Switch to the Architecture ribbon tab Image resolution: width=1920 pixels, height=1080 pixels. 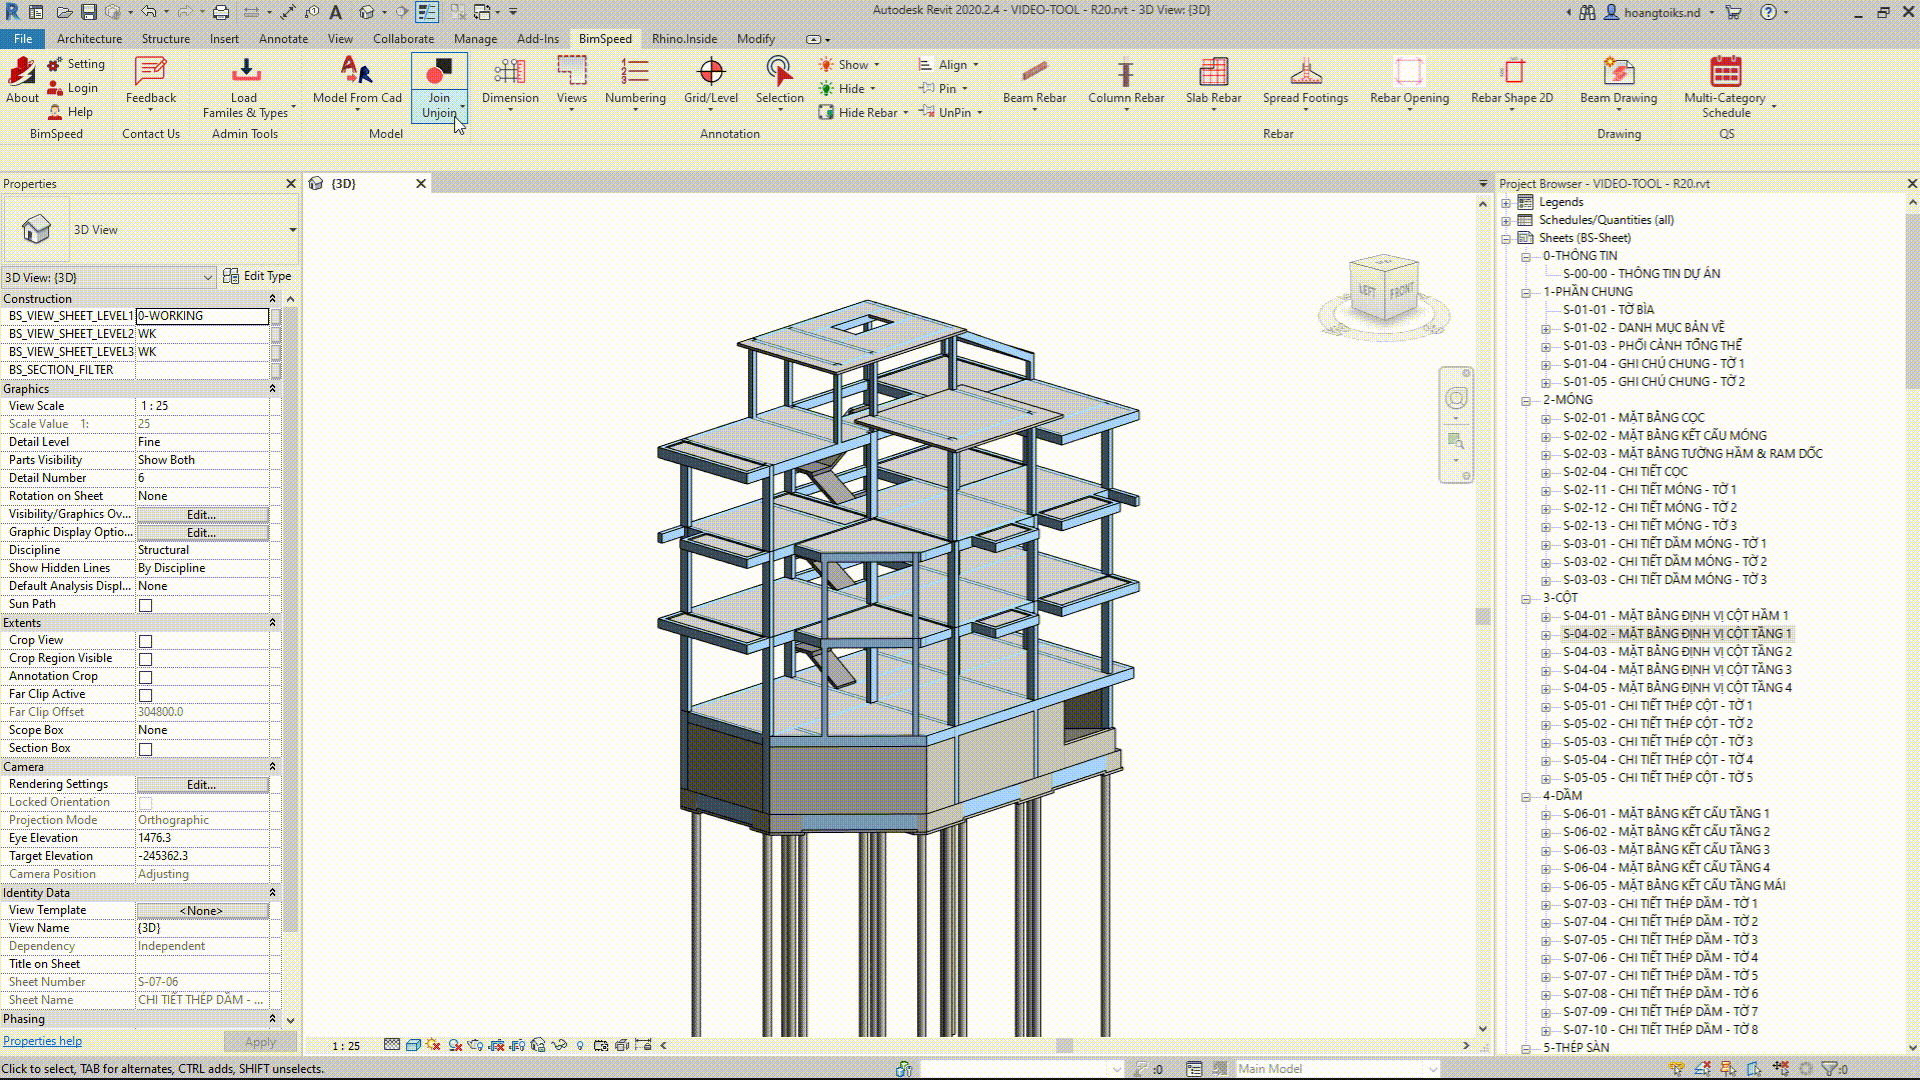point(89,39)
